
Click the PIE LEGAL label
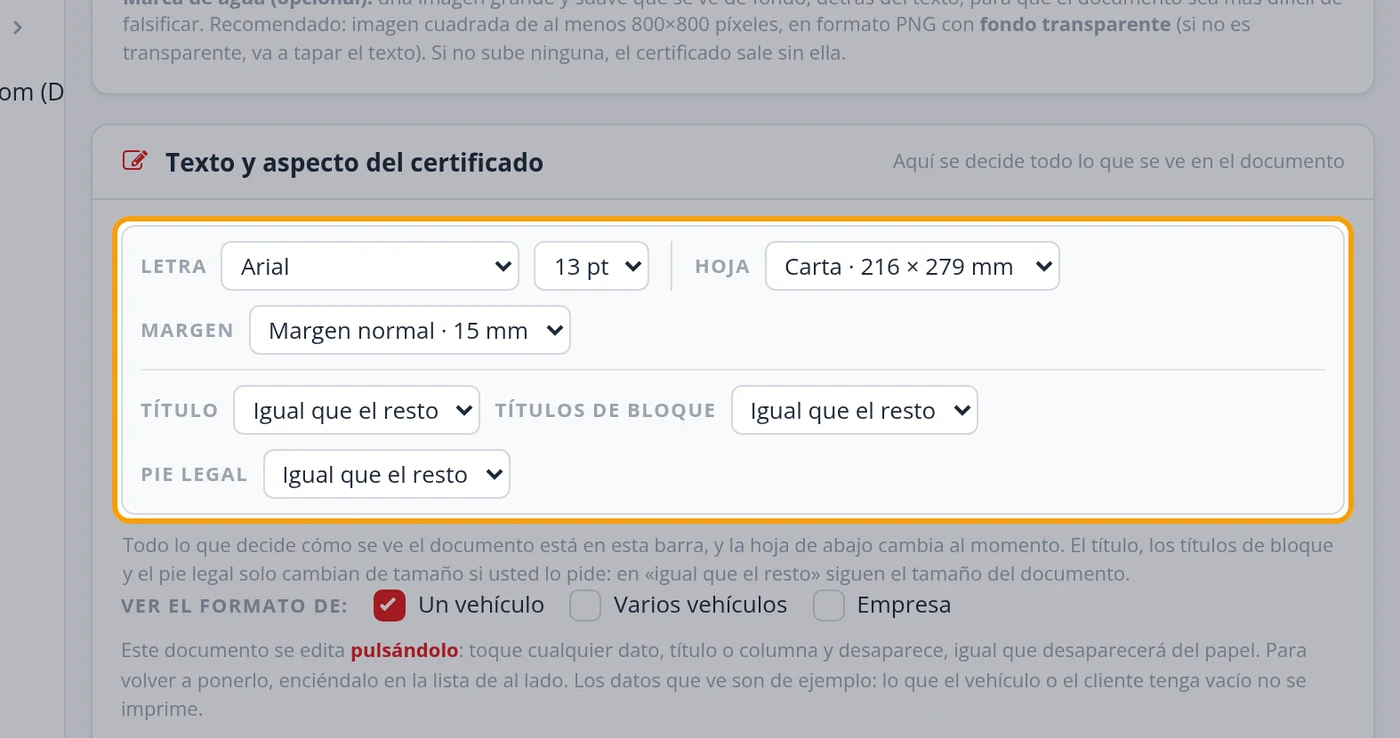tap(194, 475)
